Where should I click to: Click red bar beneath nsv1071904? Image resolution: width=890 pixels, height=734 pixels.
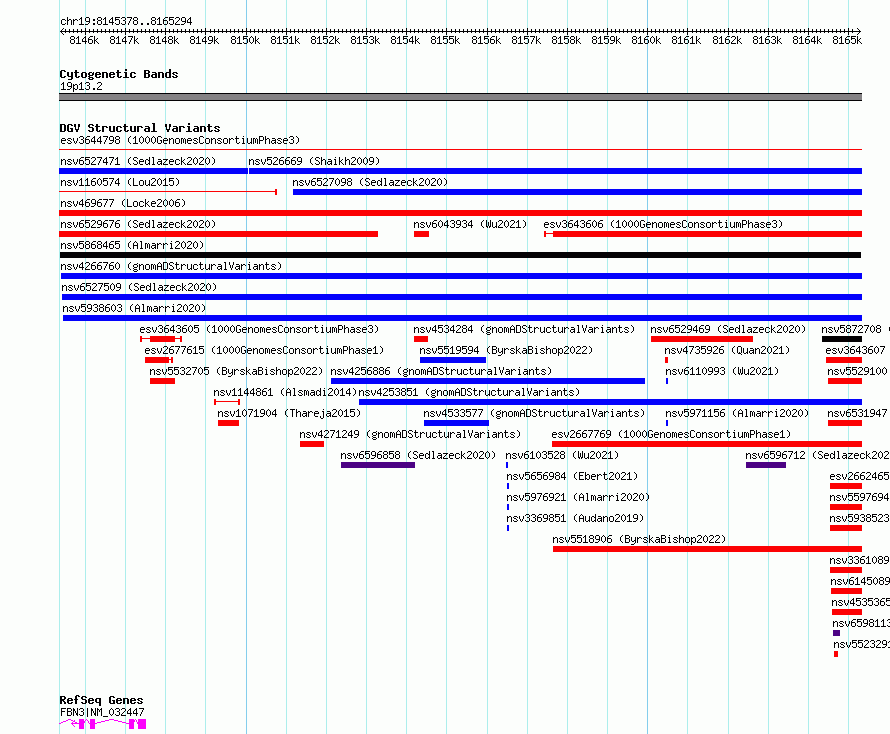[x=228, y=423]
